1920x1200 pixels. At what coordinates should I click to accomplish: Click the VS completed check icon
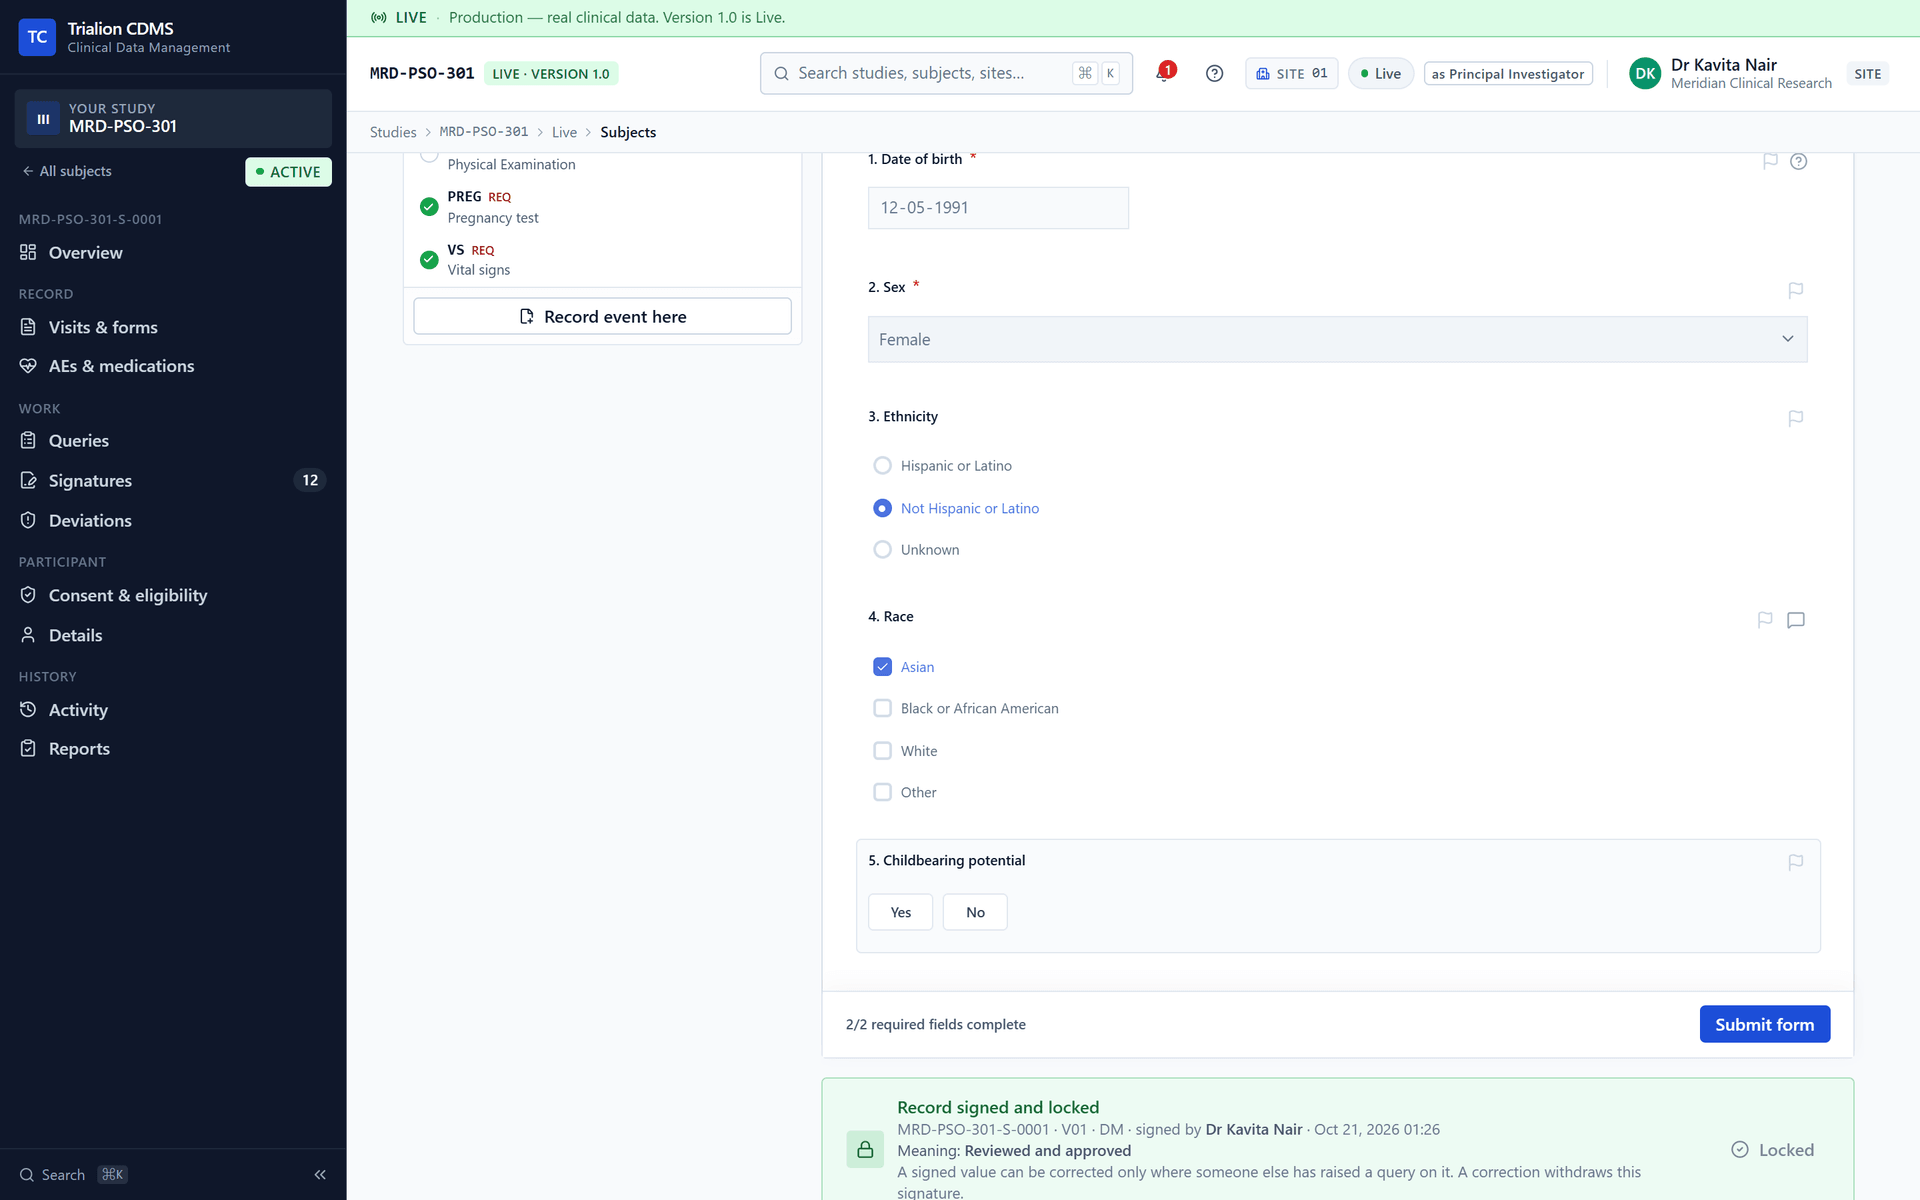(x=429, y=260)
